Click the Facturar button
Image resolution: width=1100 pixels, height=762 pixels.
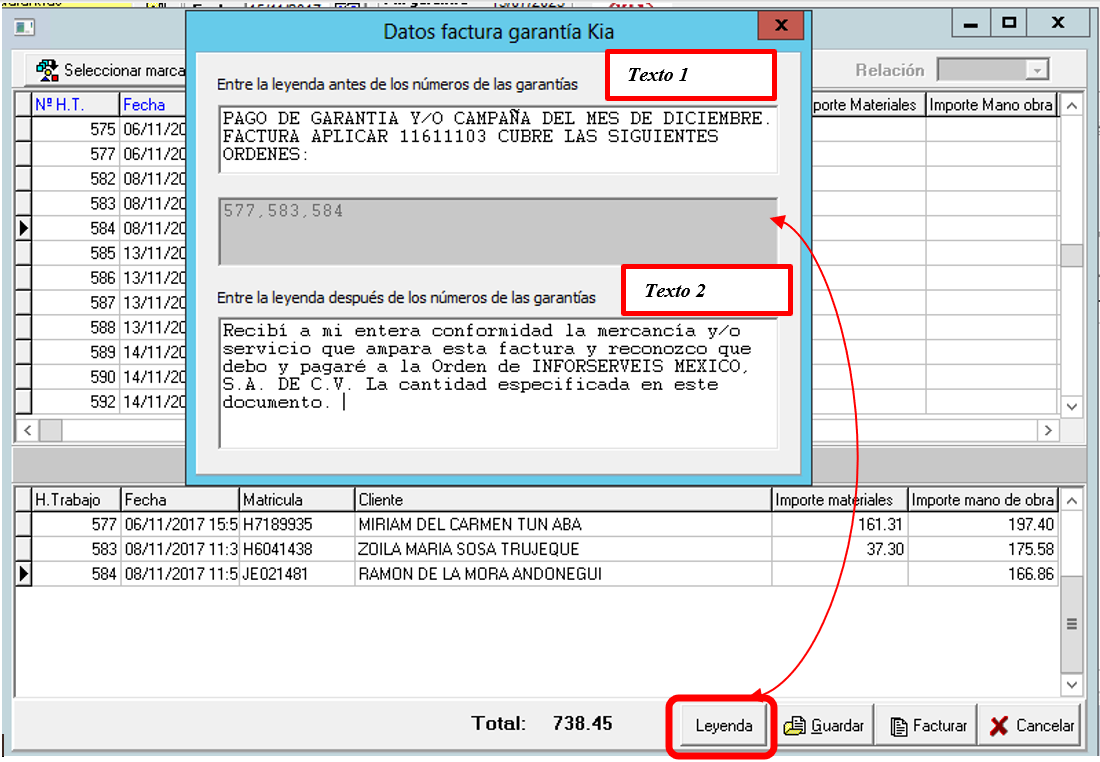click(x=927, y=726)
